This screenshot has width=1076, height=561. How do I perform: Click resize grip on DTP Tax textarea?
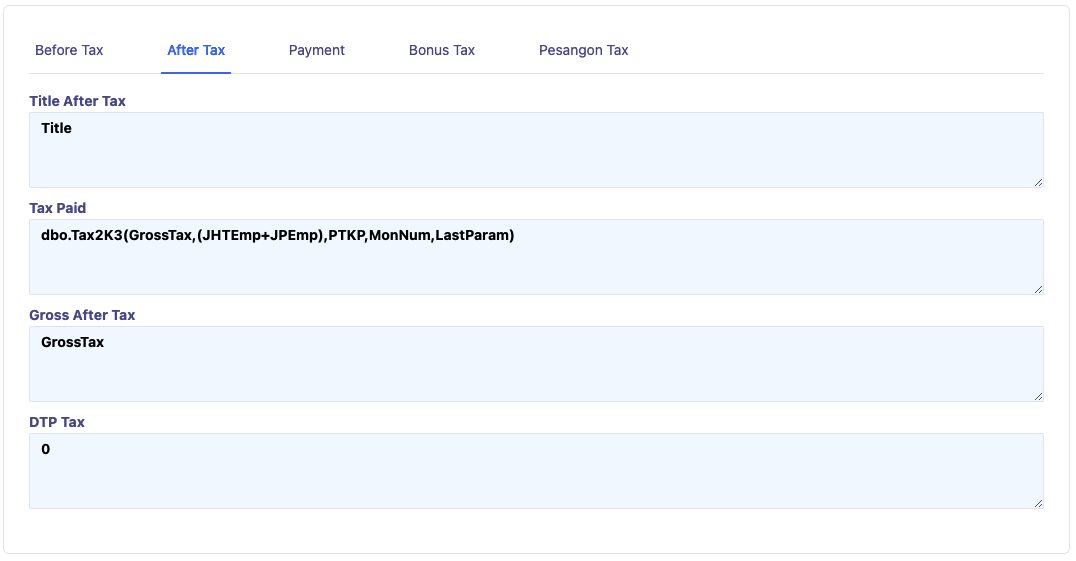pyautogui.click(x=1038, y=503)
